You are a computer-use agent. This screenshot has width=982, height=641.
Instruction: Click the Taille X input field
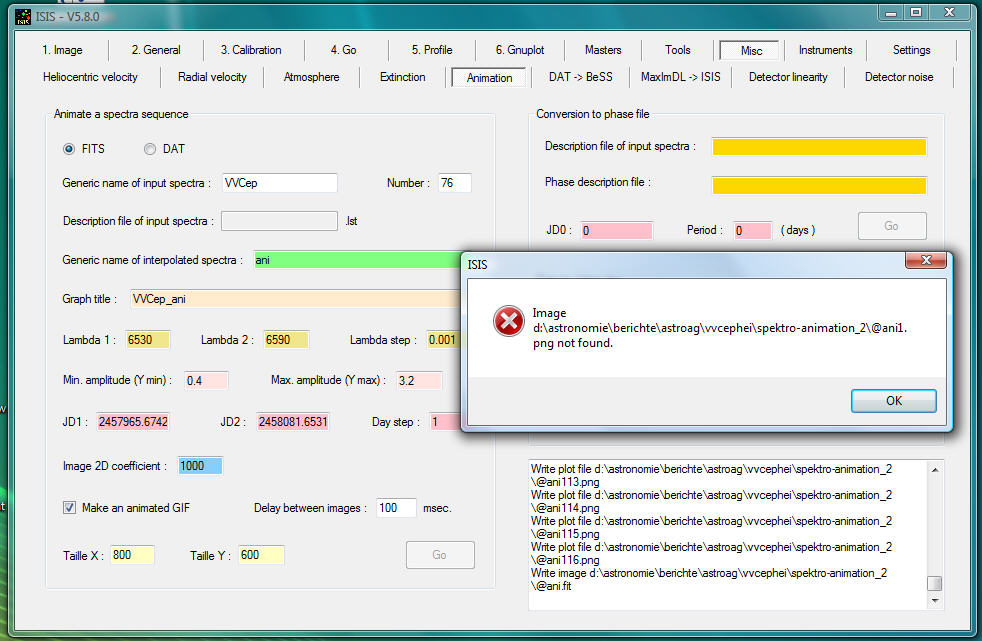tap(132, 555)
